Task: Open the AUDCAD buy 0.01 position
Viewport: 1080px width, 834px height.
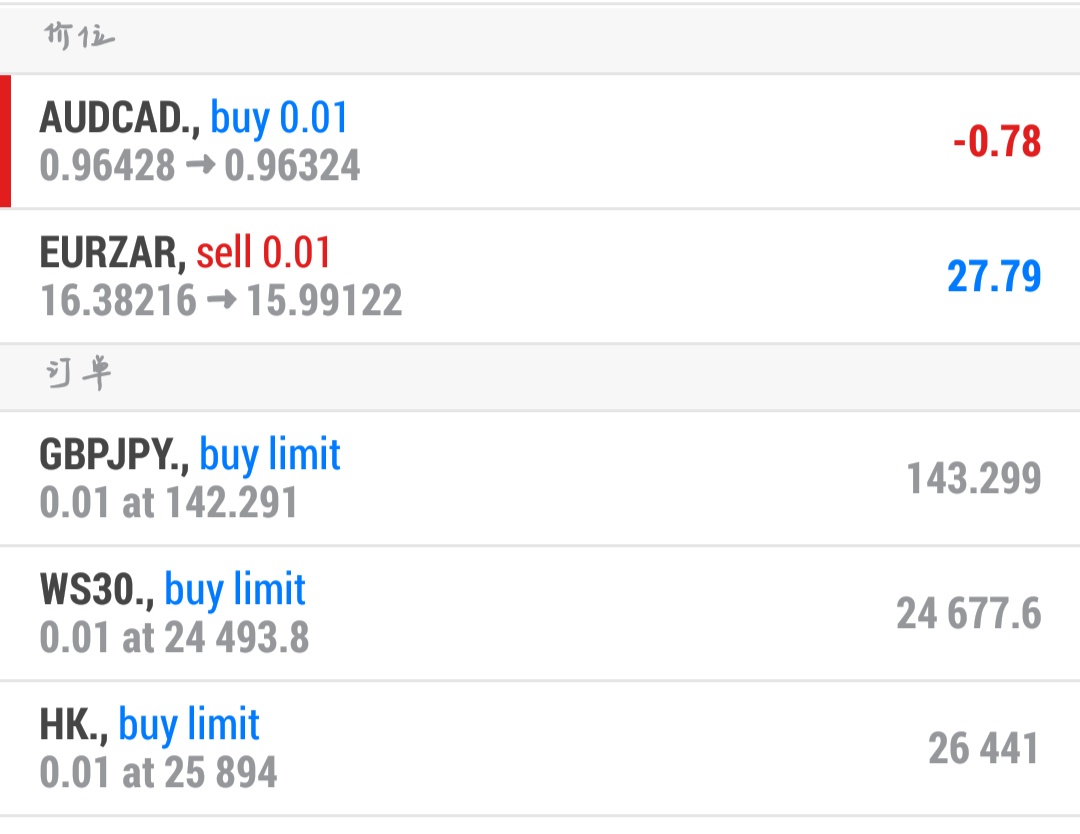Action: click(x=540, y=141)
